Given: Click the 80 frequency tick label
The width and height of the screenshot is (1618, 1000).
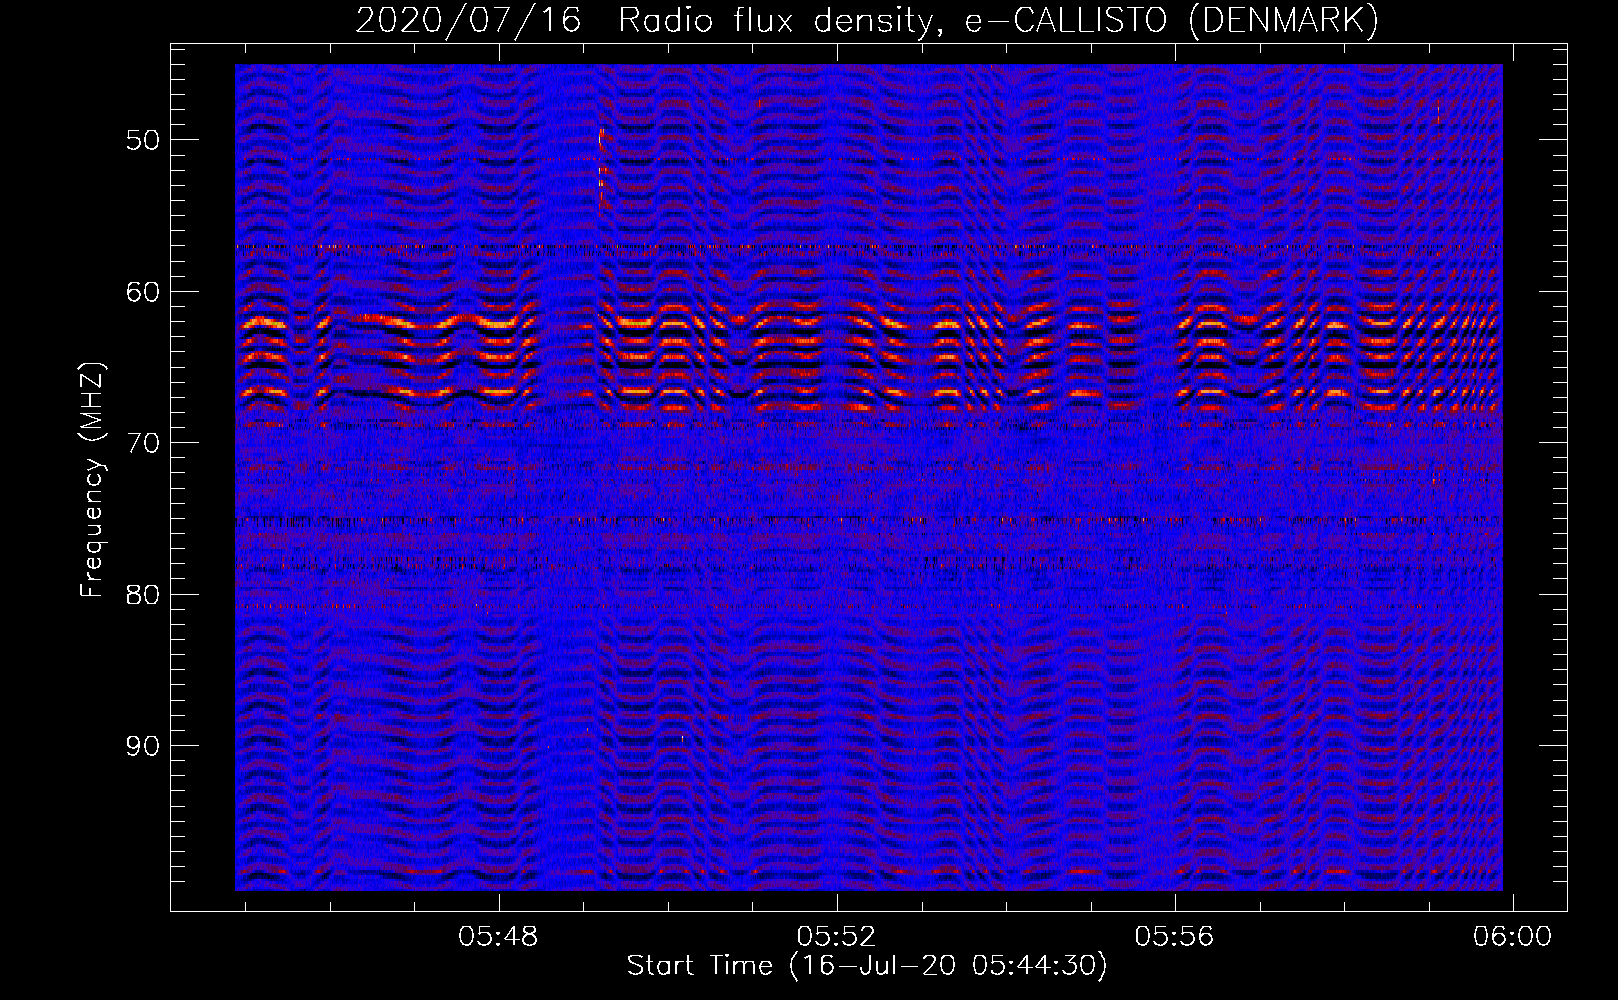Looking at the screenshot, I should point(143,594).
